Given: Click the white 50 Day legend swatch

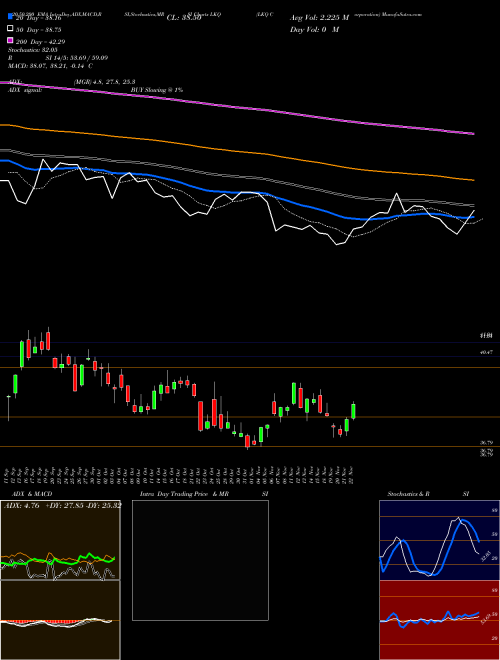Looking at the screenshot, I should coord(11,29).
